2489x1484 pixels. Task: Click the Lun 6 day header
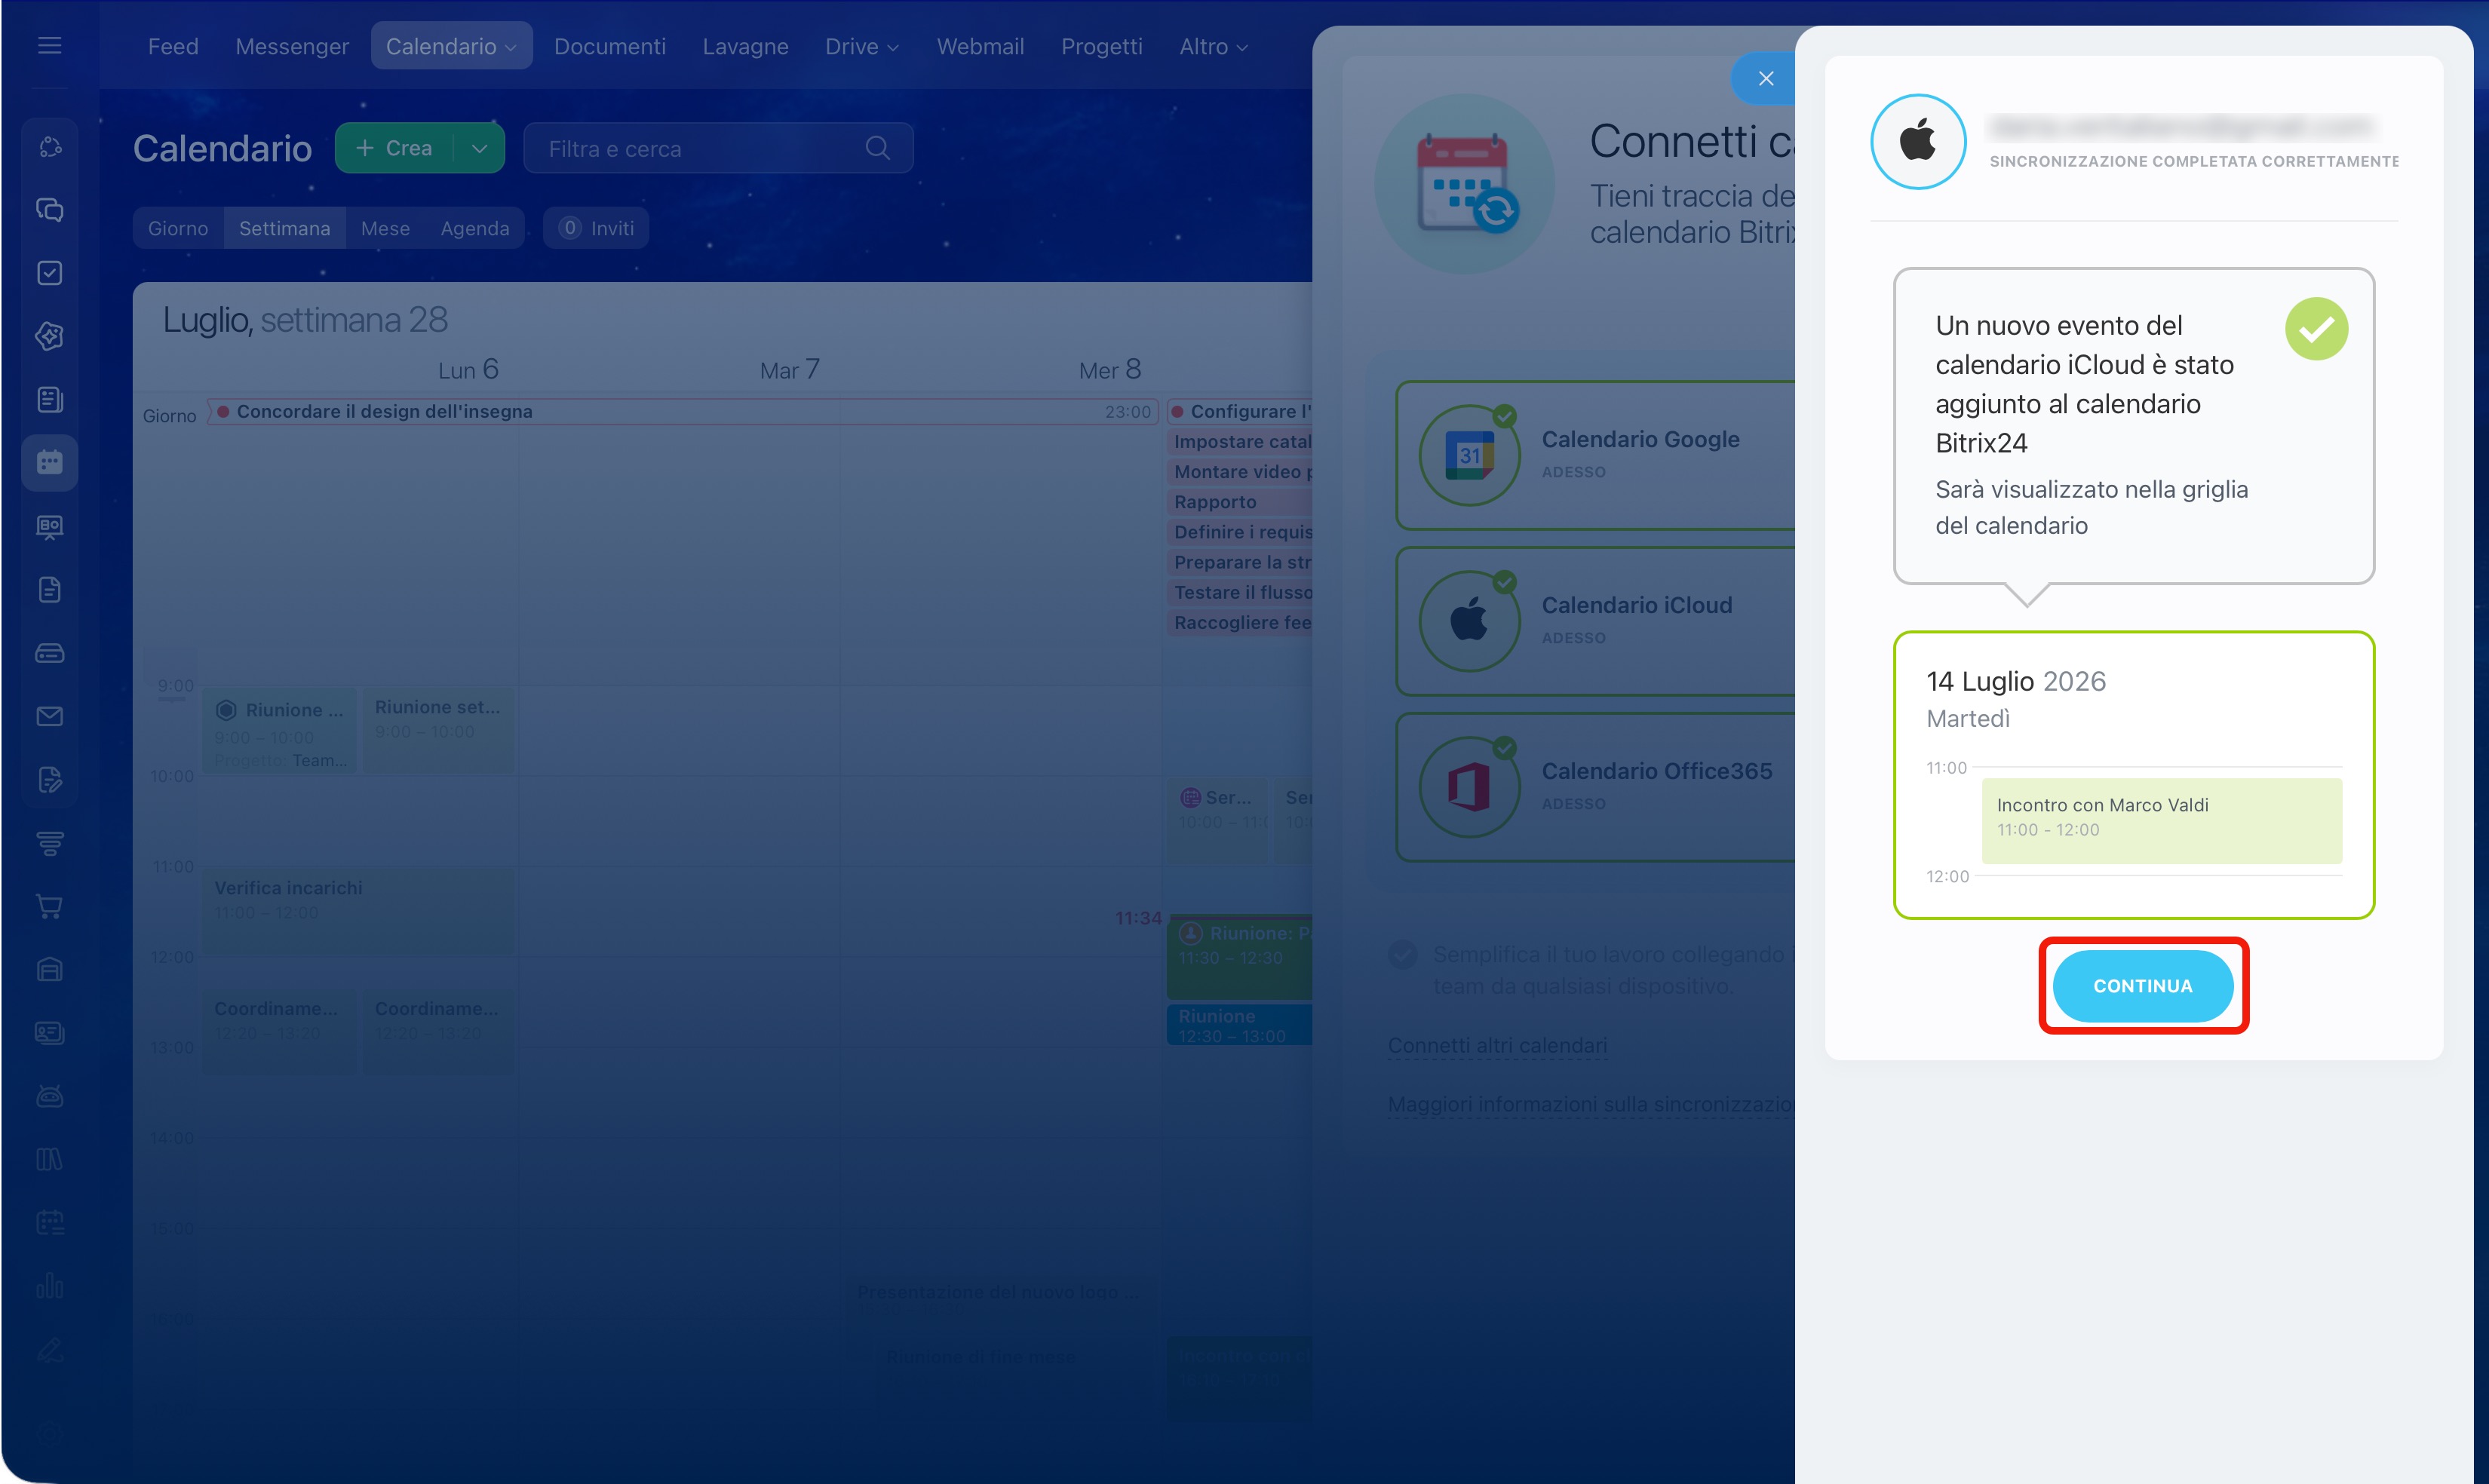coord(468,370)
